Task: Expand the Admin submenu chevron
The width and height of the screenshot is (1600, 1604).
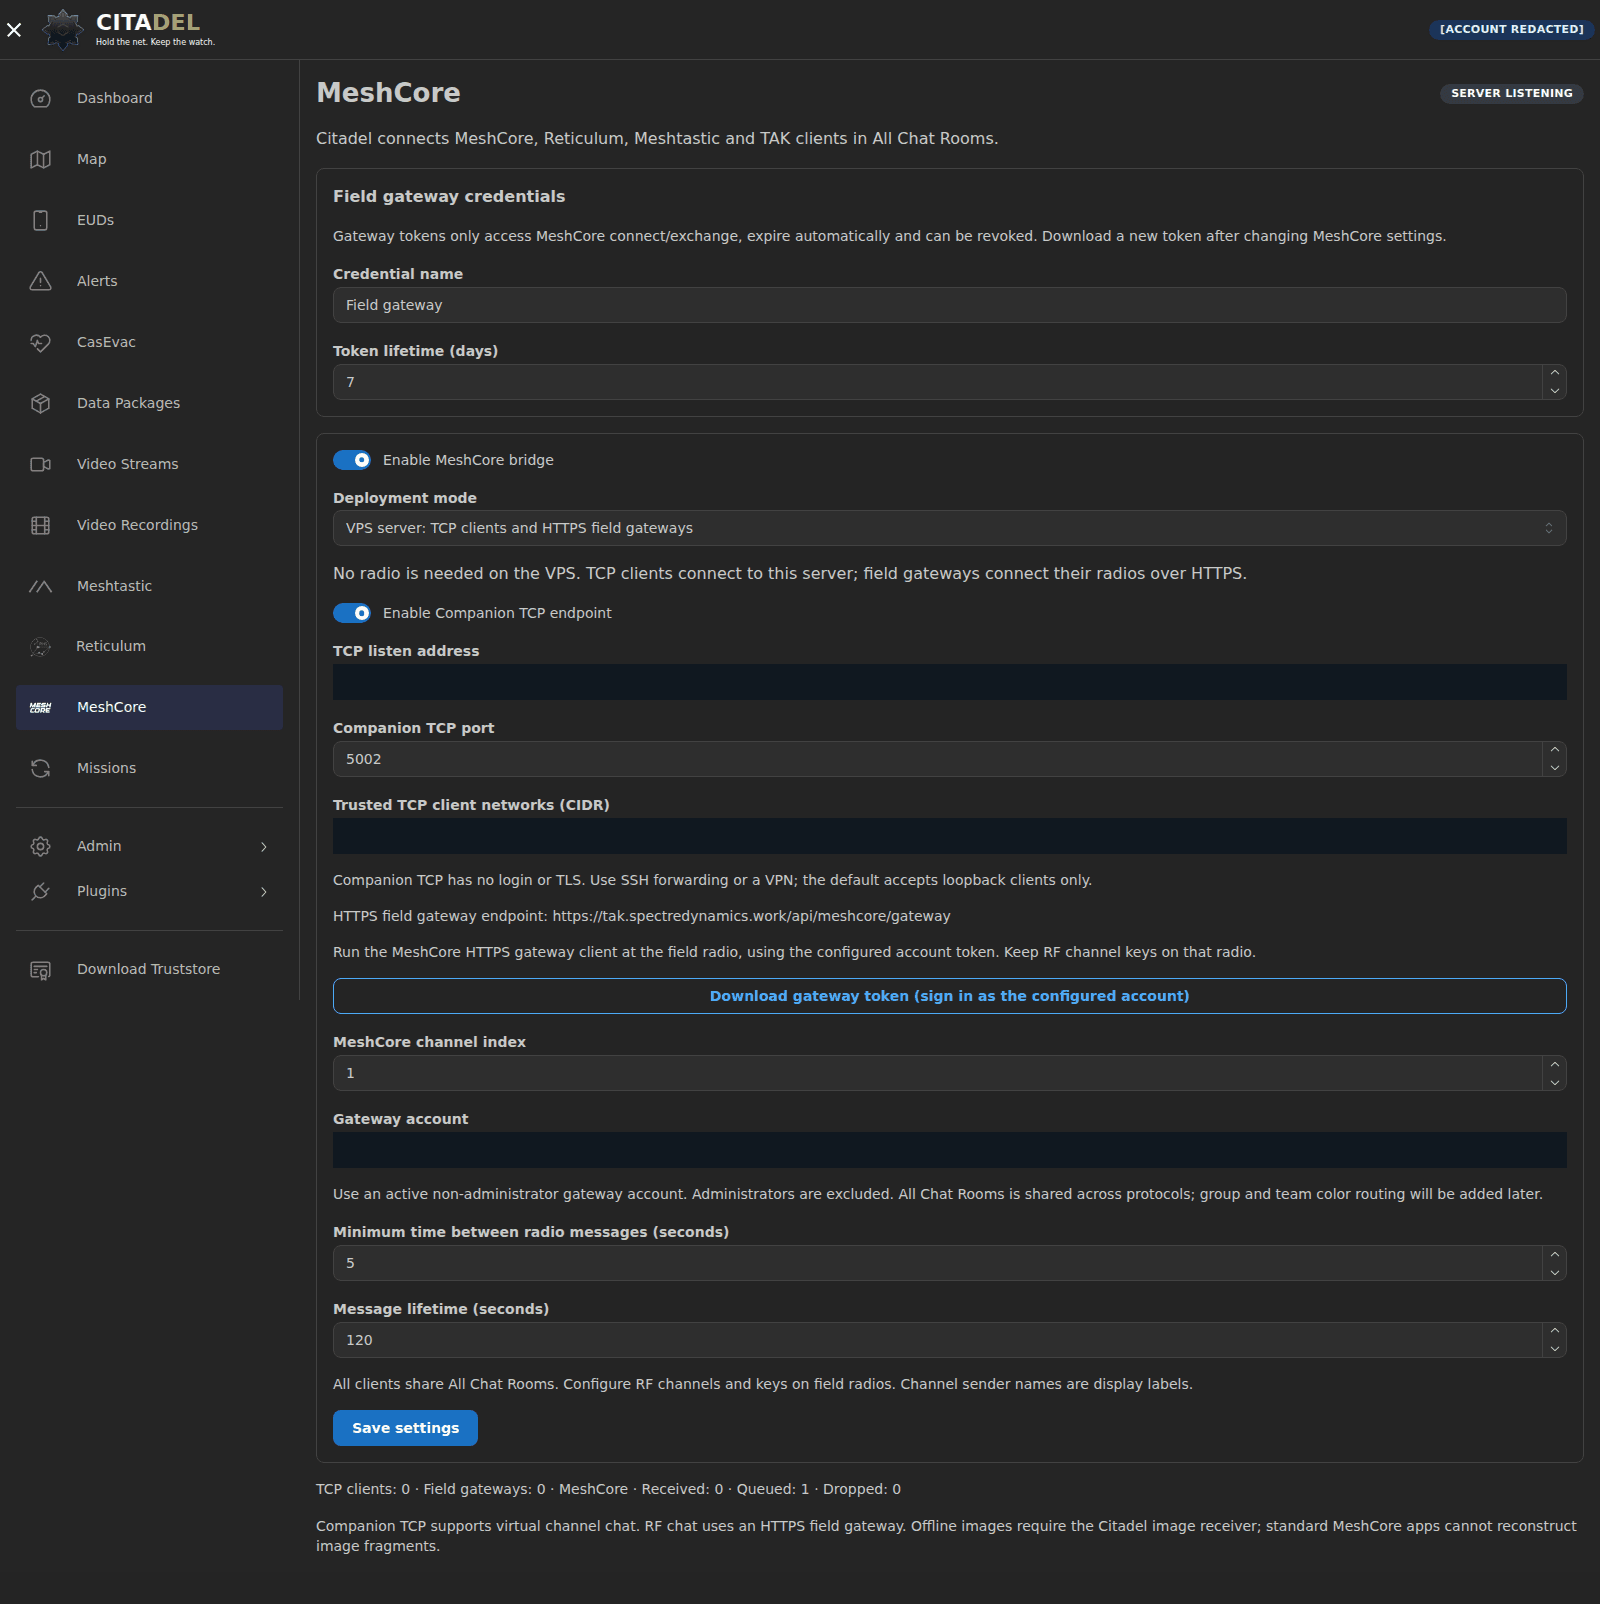Action: (x=264, y=847)
